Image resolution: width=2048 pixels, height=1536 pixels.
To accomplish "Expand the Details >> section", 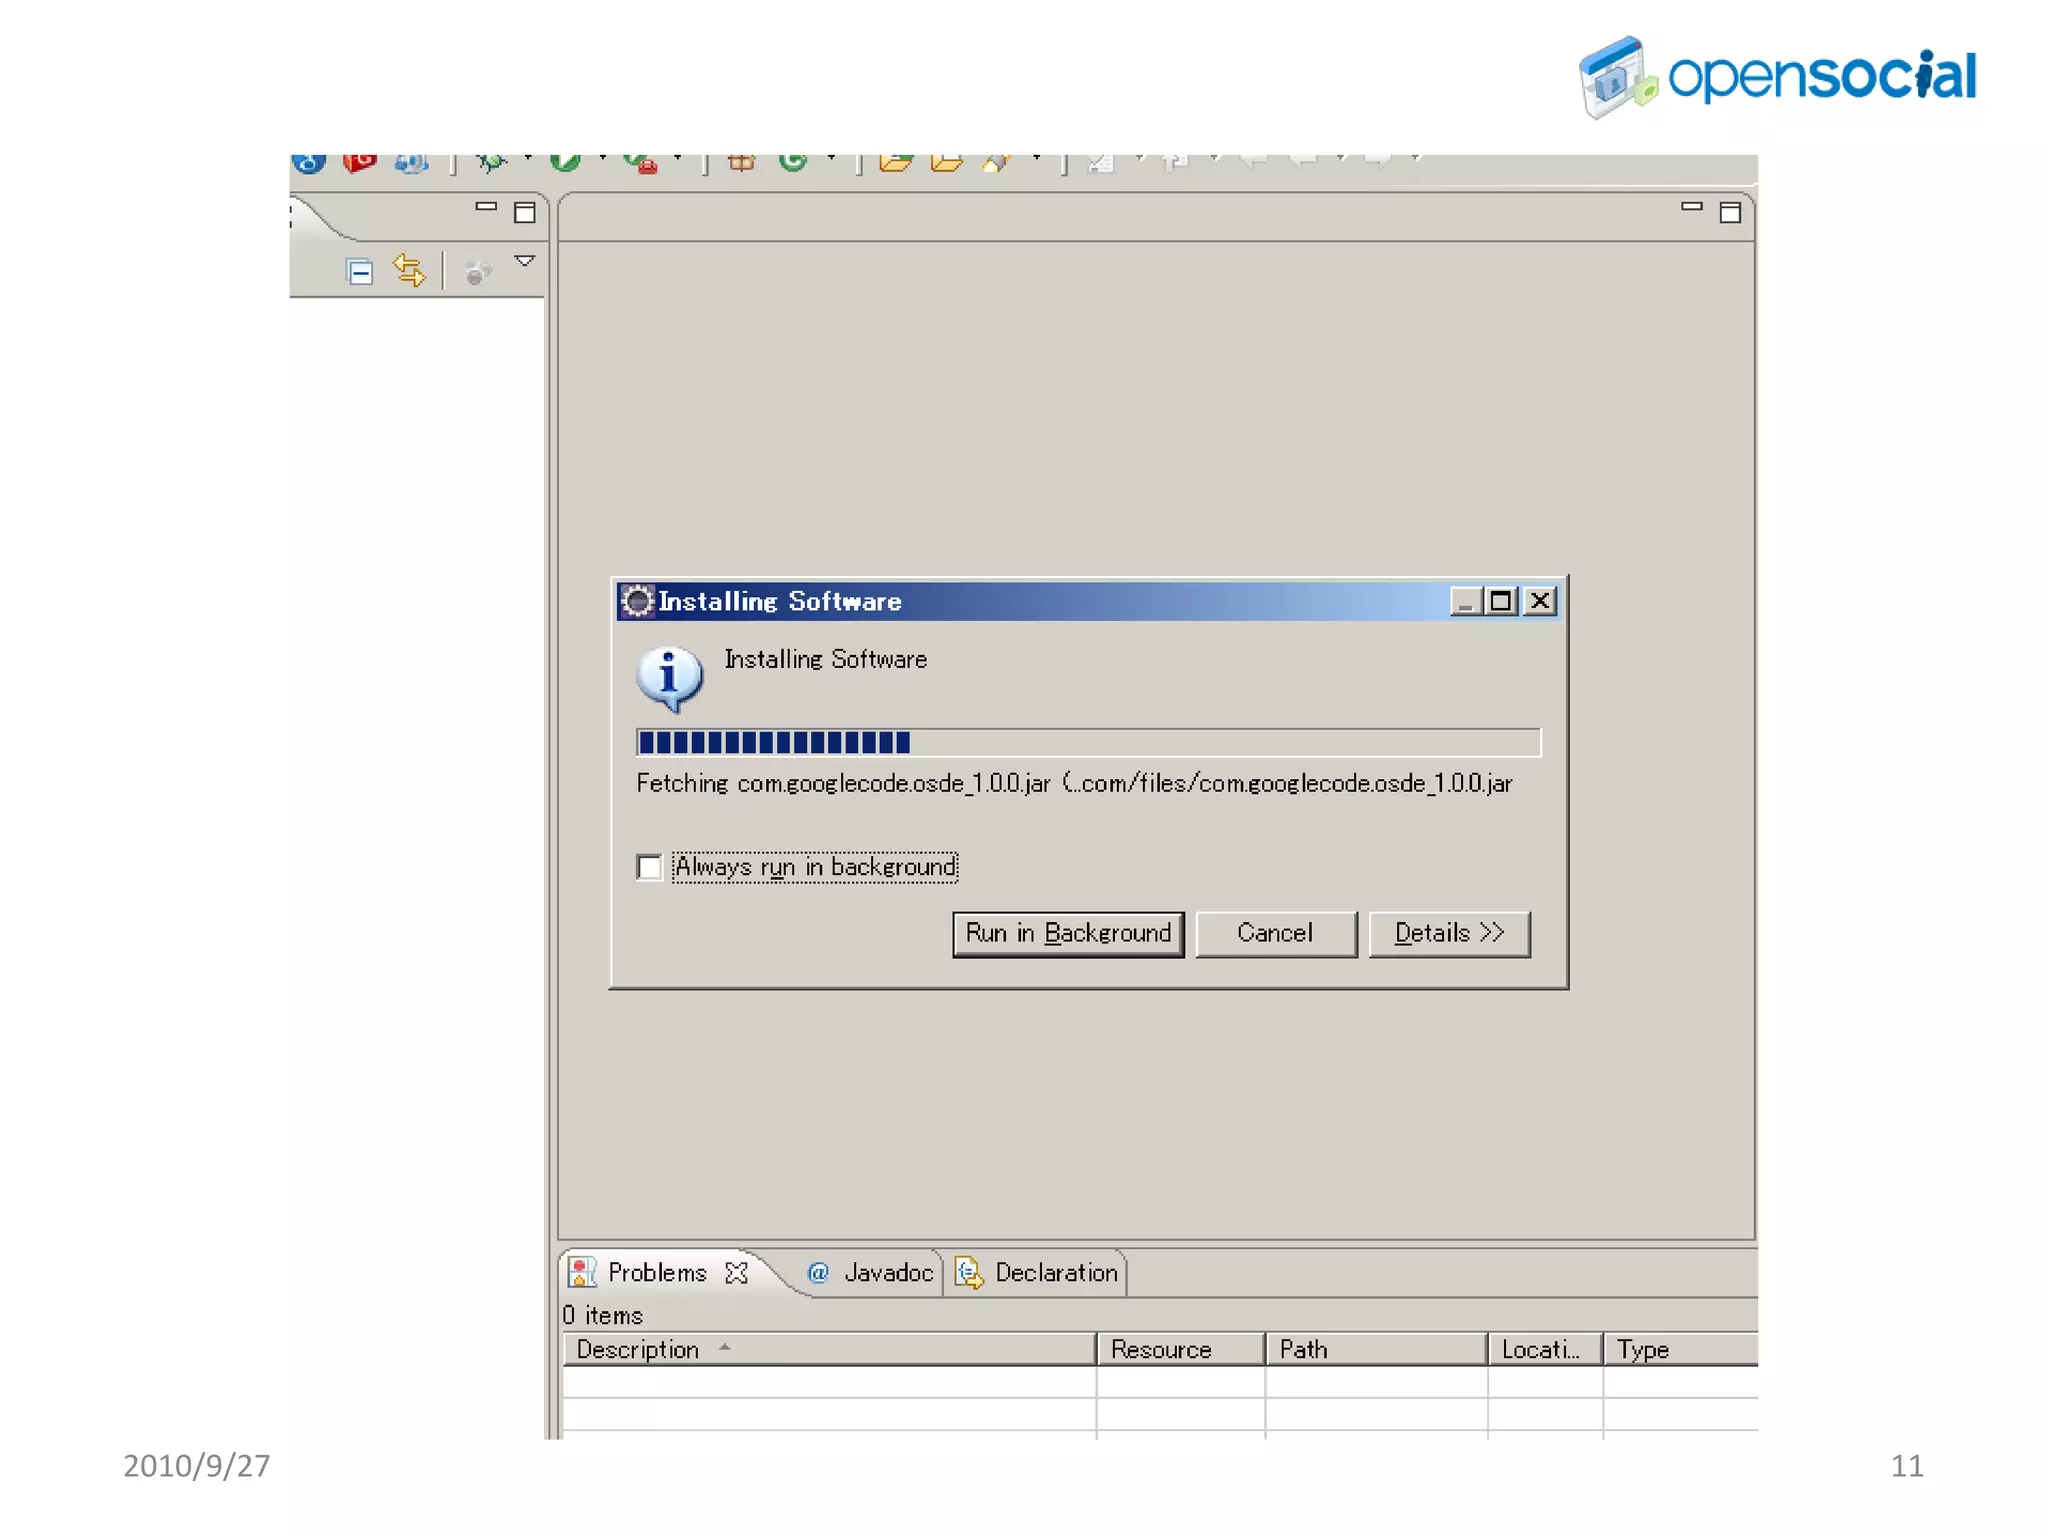I will click(x=1448, y=933).
